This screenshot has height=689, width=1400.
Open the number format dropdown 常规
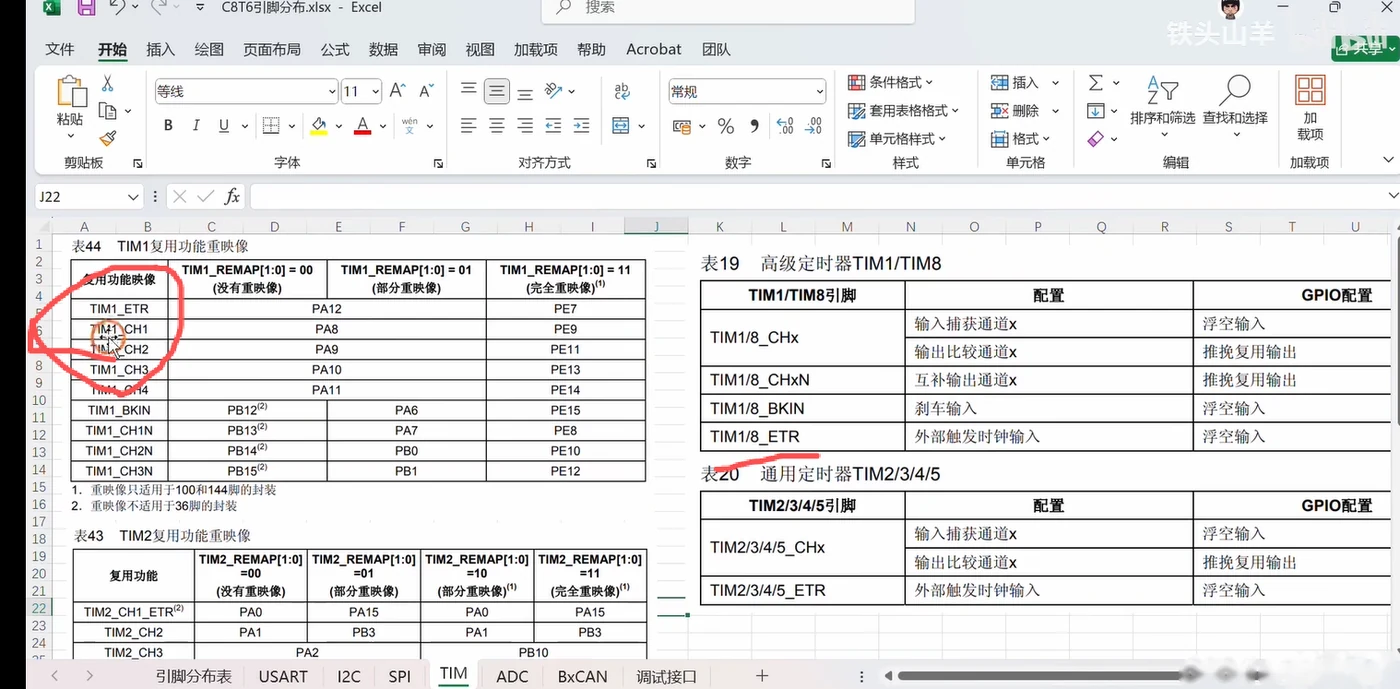point(820,92)
